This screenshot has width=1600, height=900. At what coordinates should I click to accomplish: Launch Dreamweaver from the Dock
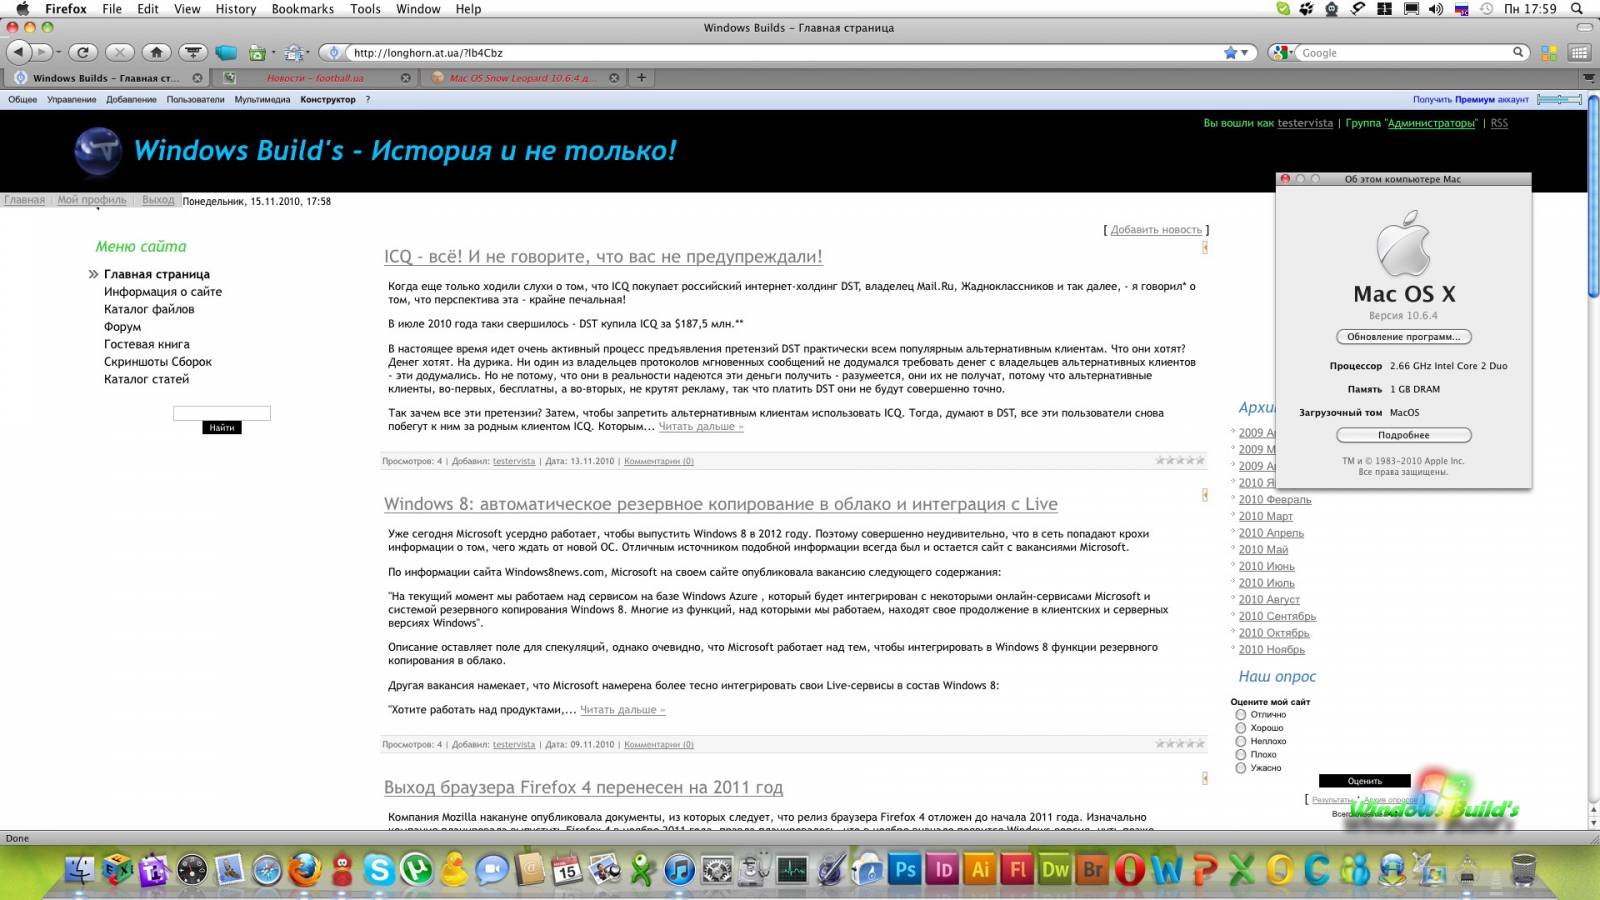pos(1056,870)
